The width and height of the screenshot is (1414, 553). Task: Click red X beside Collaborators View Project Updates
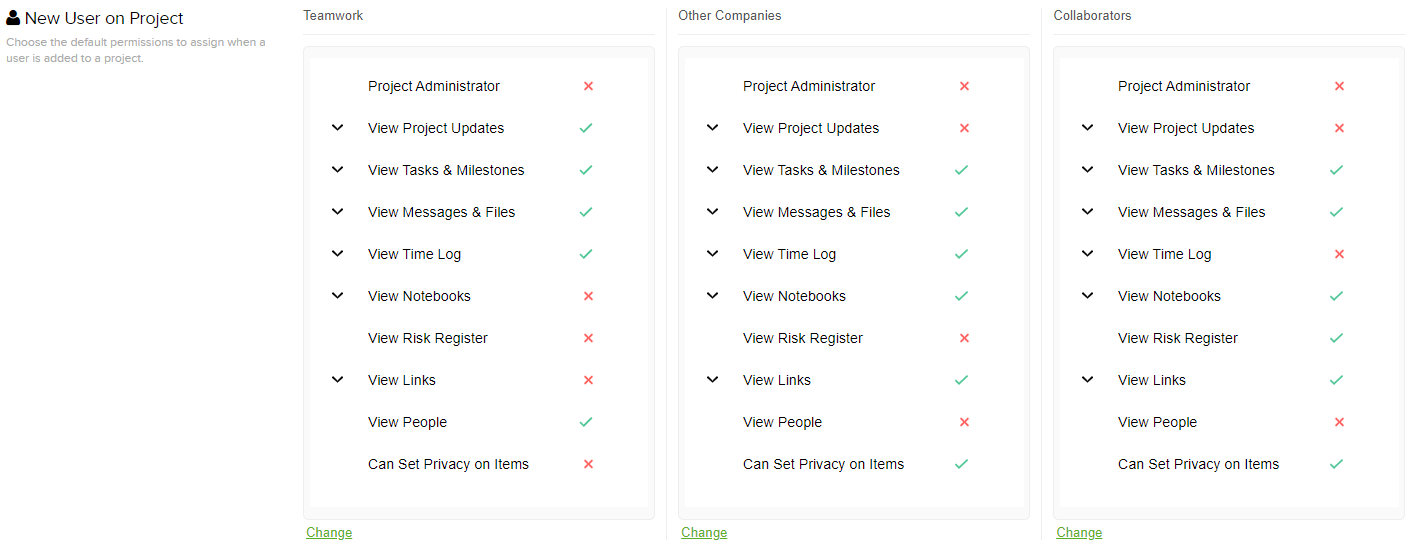tap(1339, 128)
